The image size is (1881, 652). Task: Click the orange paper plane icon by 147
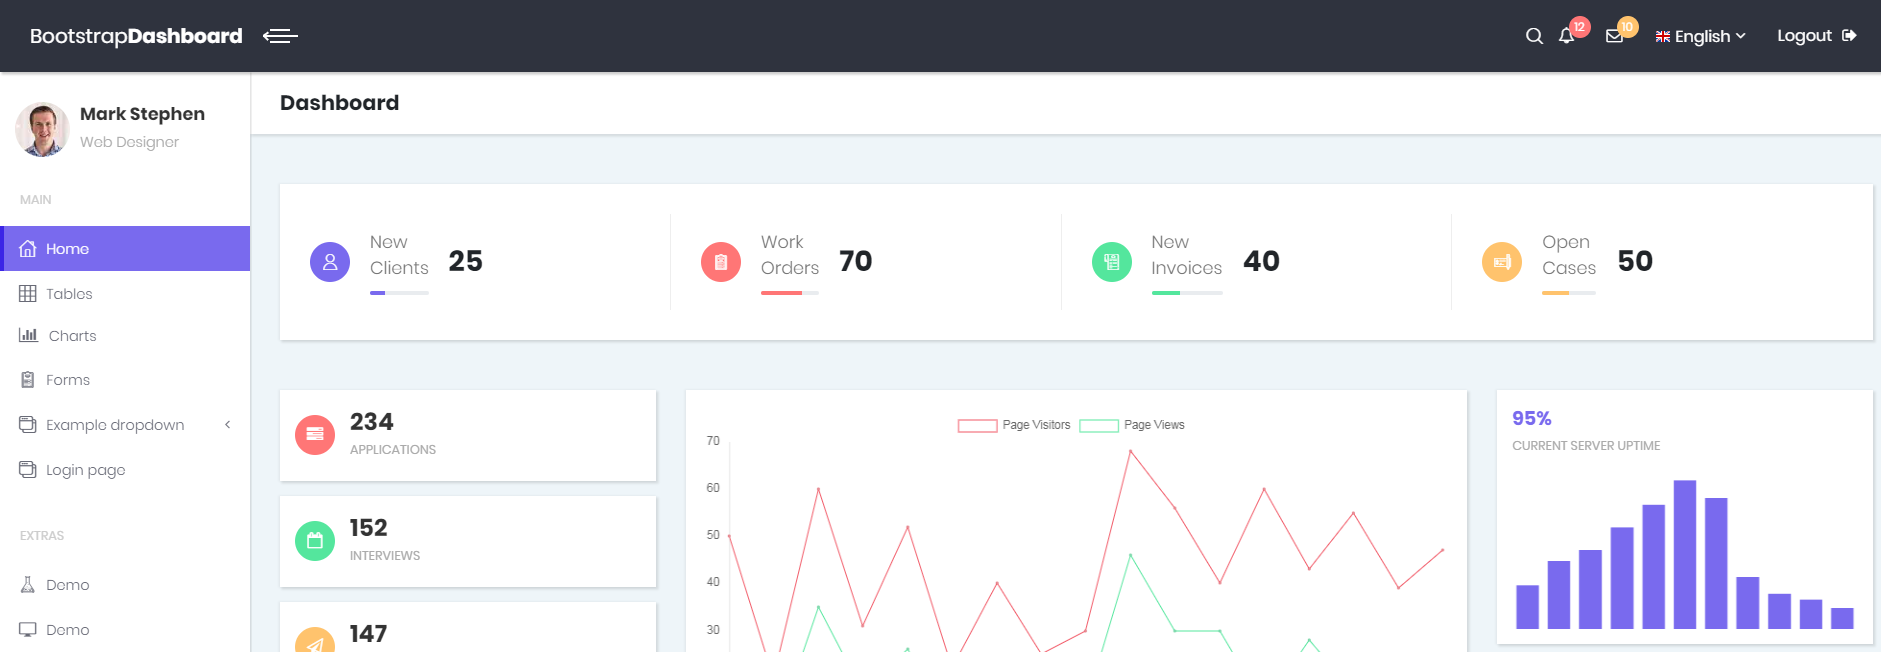(315, 641)
